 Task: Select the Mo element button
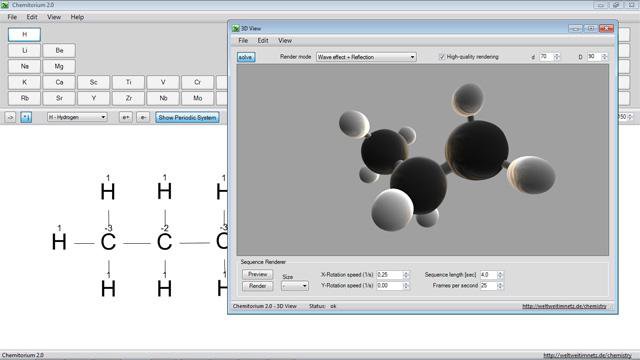click(198, 98)
